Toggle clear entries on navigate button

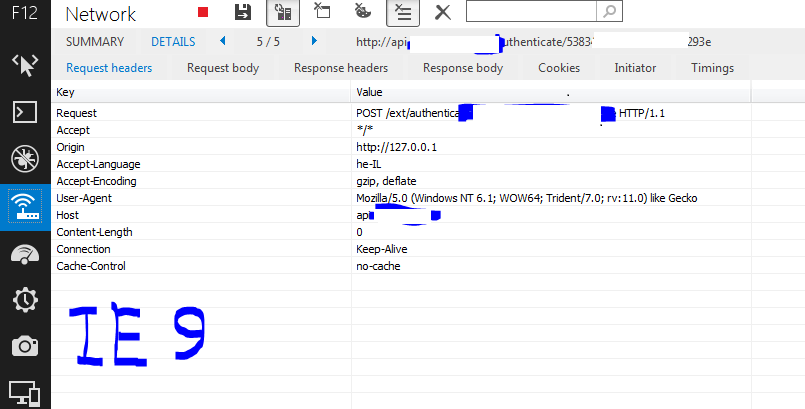point(403,12)
